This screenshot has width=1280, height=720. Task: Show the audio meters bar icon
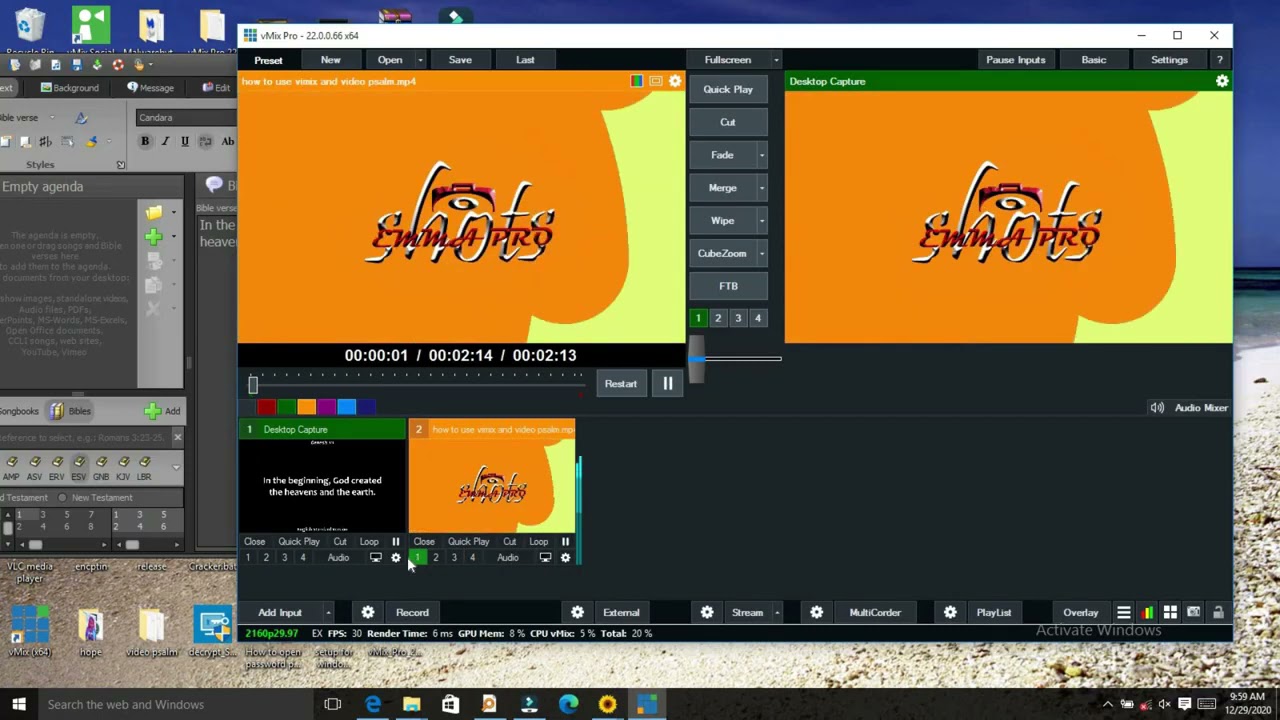click(x=1147, y=613)
